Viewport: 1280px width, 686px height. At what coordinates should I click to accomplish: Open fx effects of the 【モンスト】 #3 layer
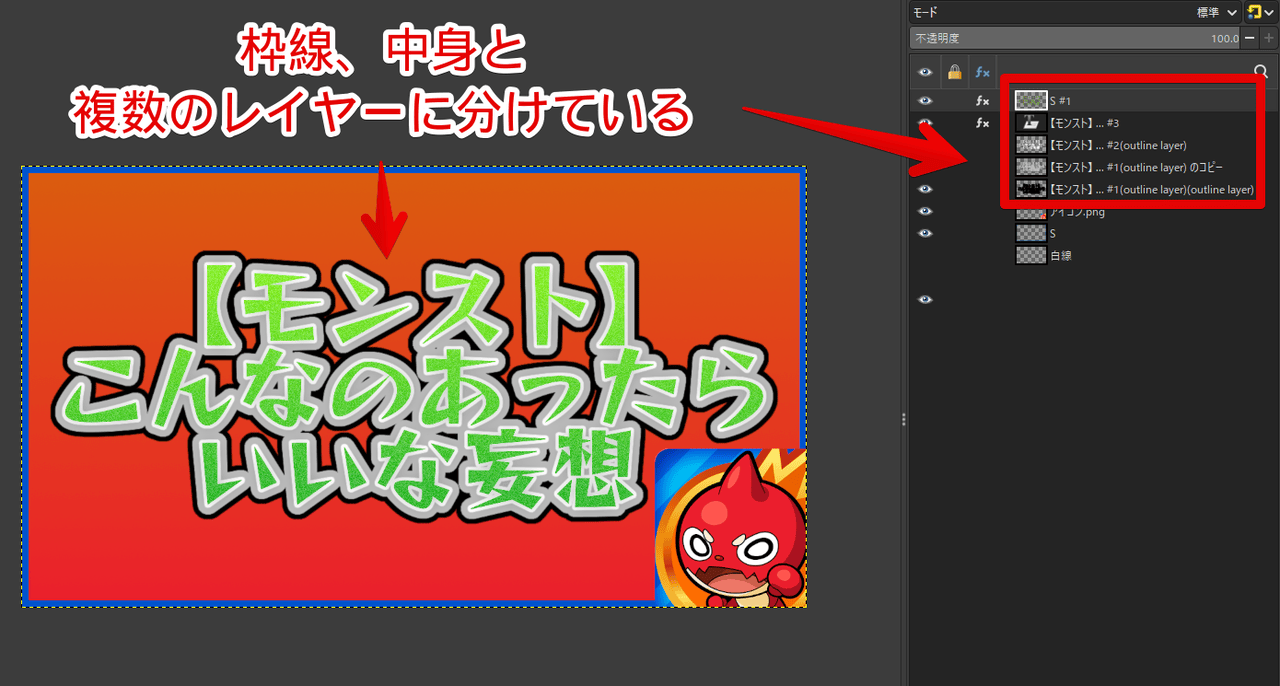983,123
